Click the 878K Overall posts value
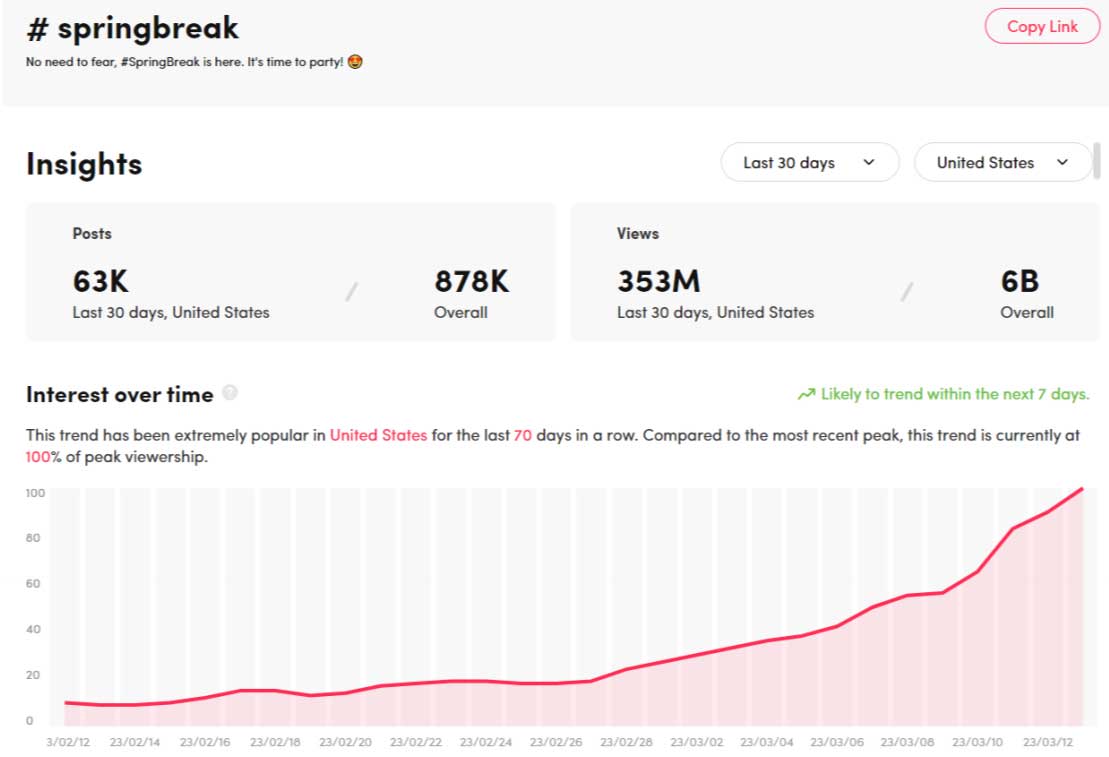Viewport: 1109px width, 757px height. point(471,281)
